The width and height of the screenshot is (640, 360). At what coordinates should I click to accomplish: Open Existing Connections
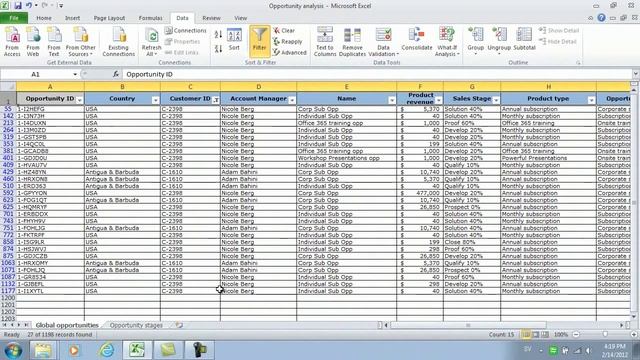point(118,41)
